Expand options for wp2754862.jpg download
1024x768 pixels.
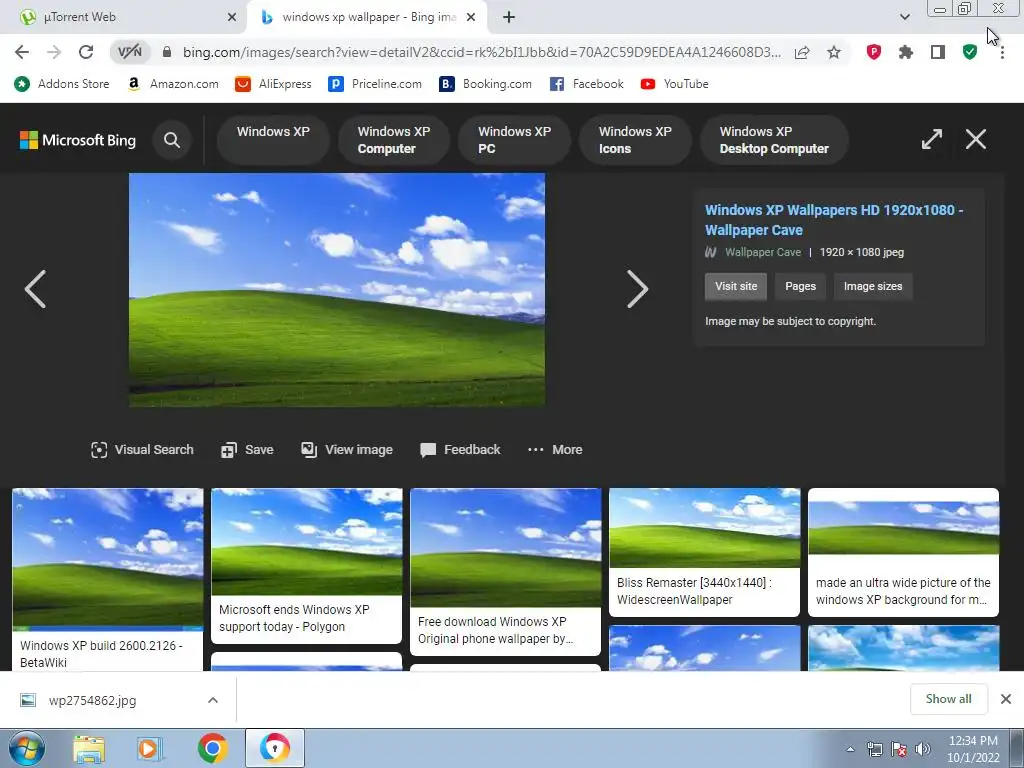[x=213, y=700]
